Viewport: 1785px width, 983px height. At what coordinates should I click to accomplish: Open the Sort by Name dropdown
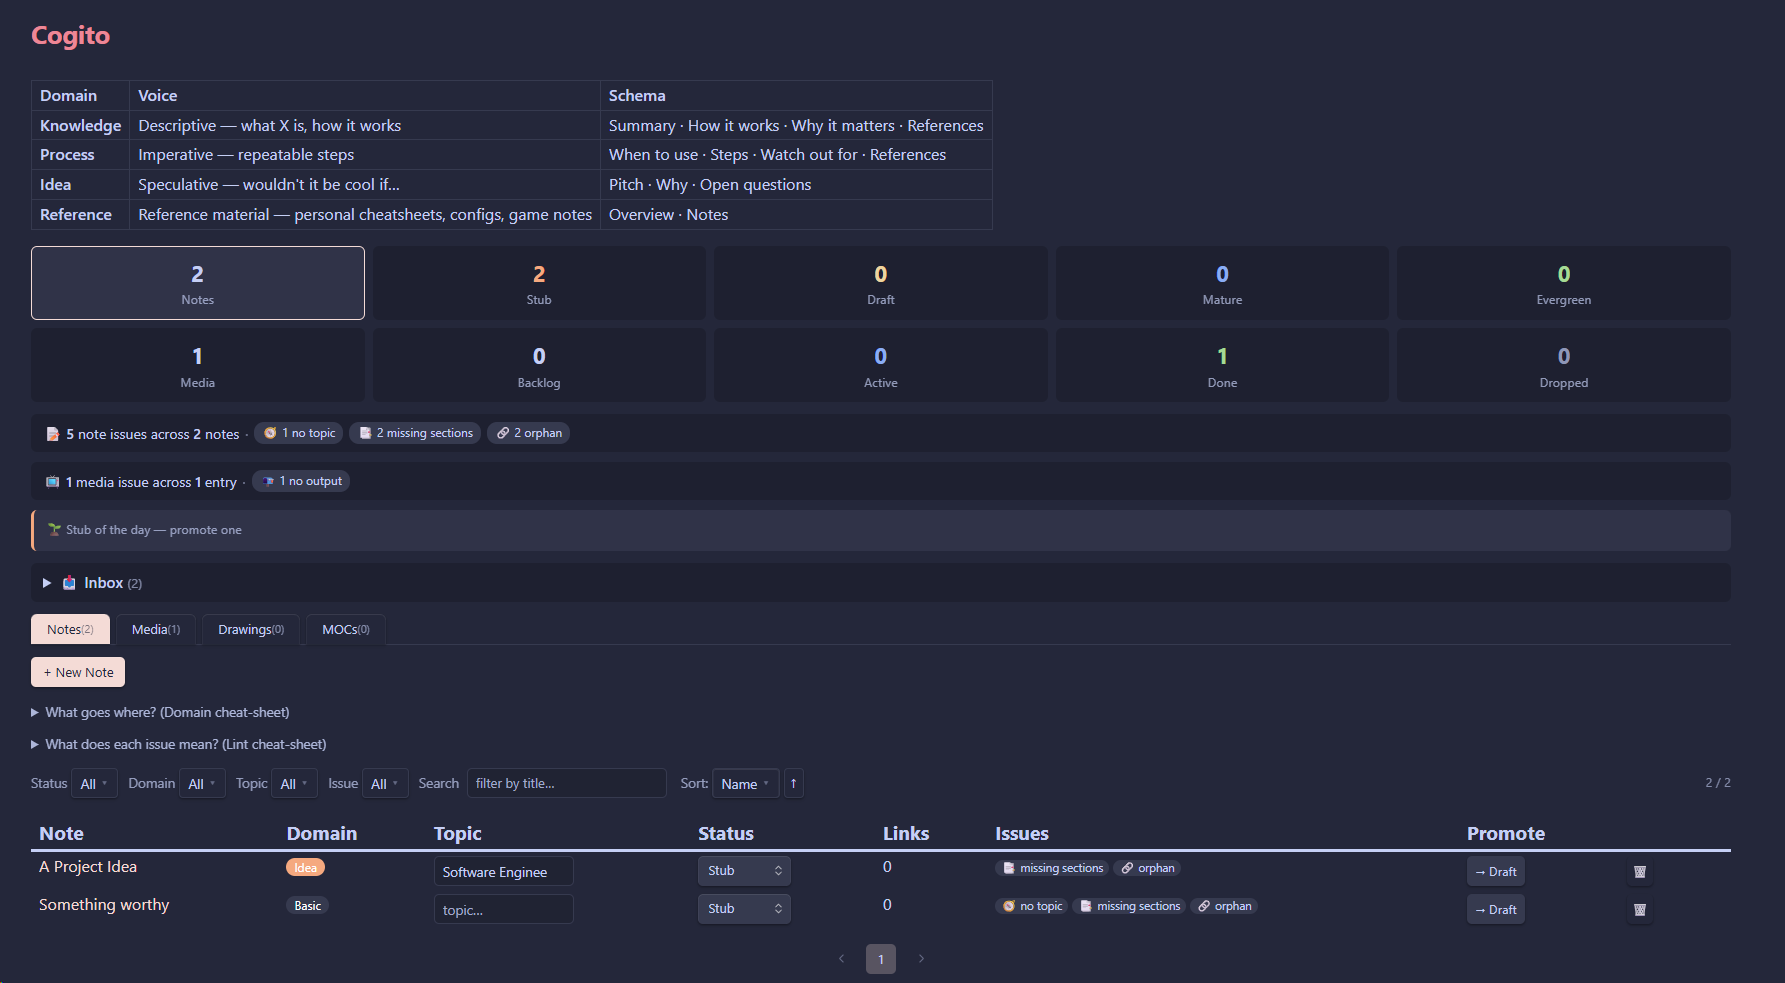coord(745,783)
